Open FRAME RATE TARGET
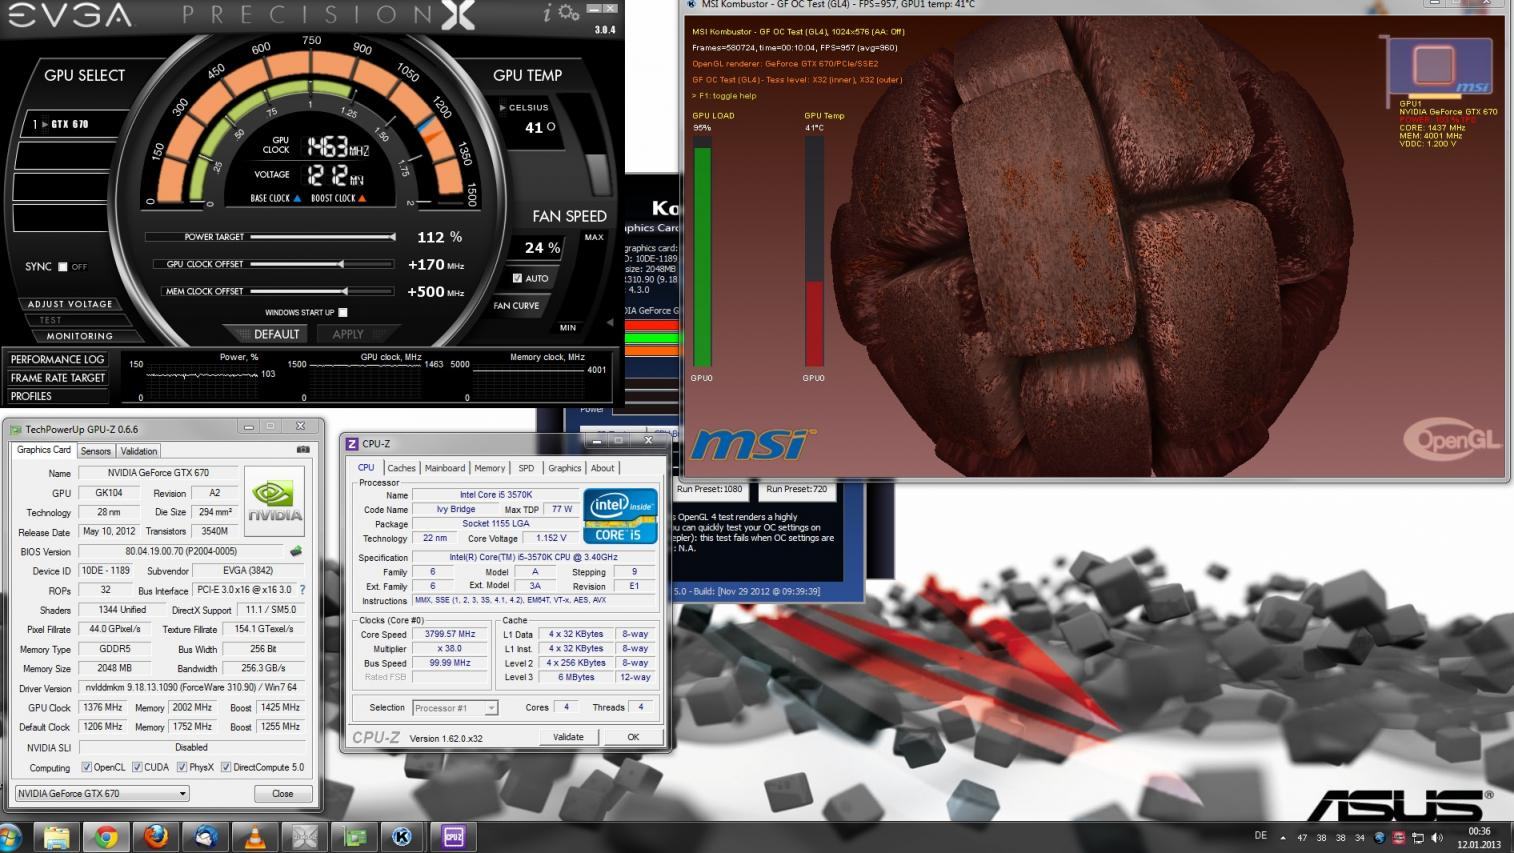 57,378
